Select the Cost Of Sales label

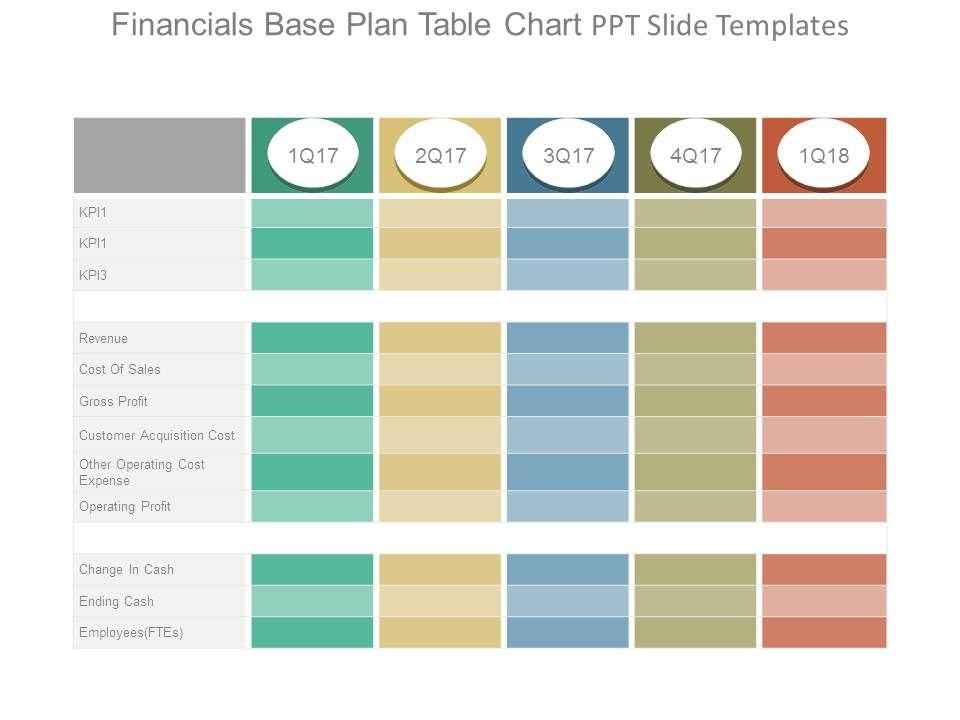click(x=120, y=370)
